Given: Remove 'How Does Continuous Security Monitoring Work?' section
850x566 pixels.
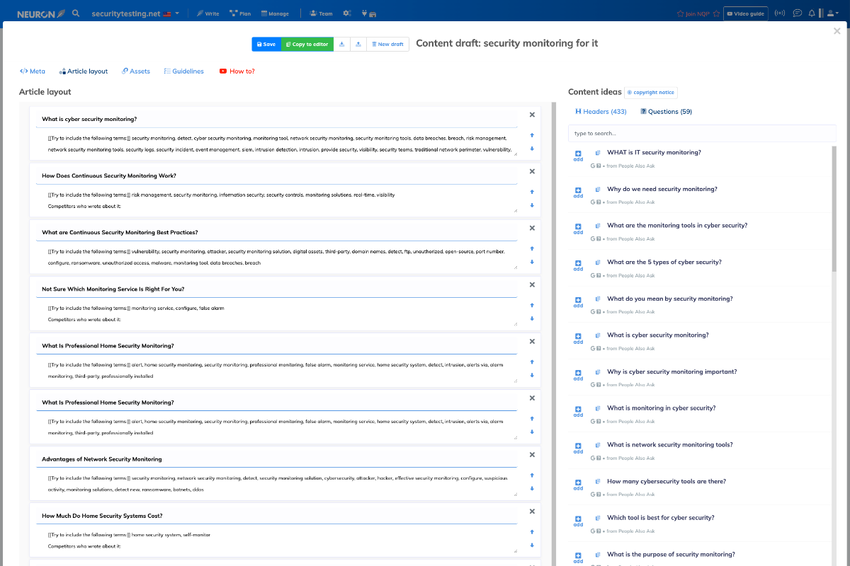Looking at the screenshot, I should coord(532,171).
